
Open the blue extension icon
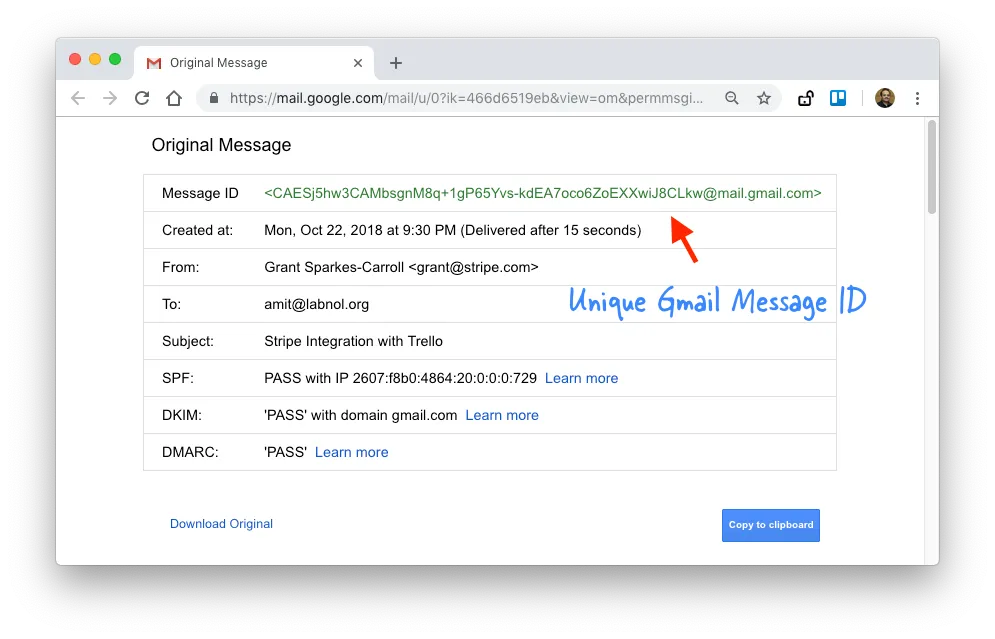coord(838,98)
